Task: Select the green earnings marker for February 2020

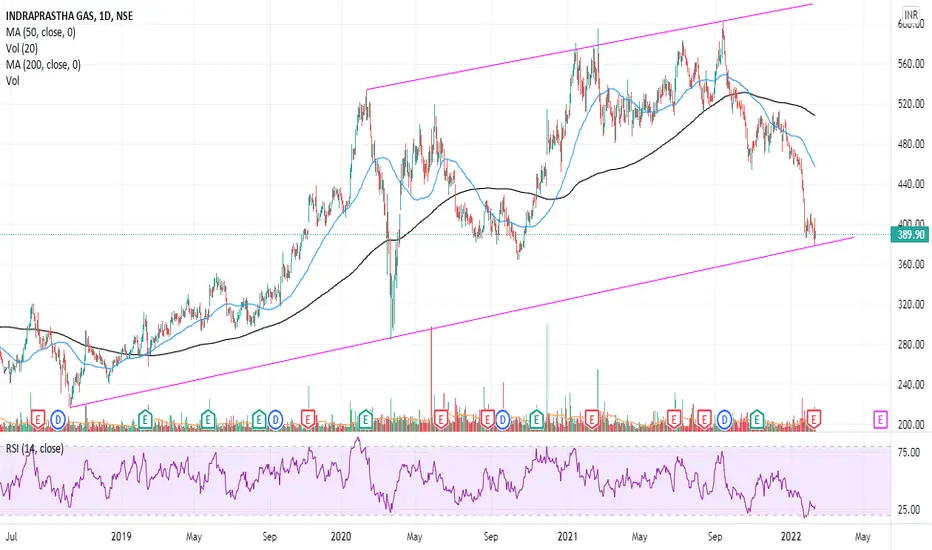Action: [x=365, y=420]
